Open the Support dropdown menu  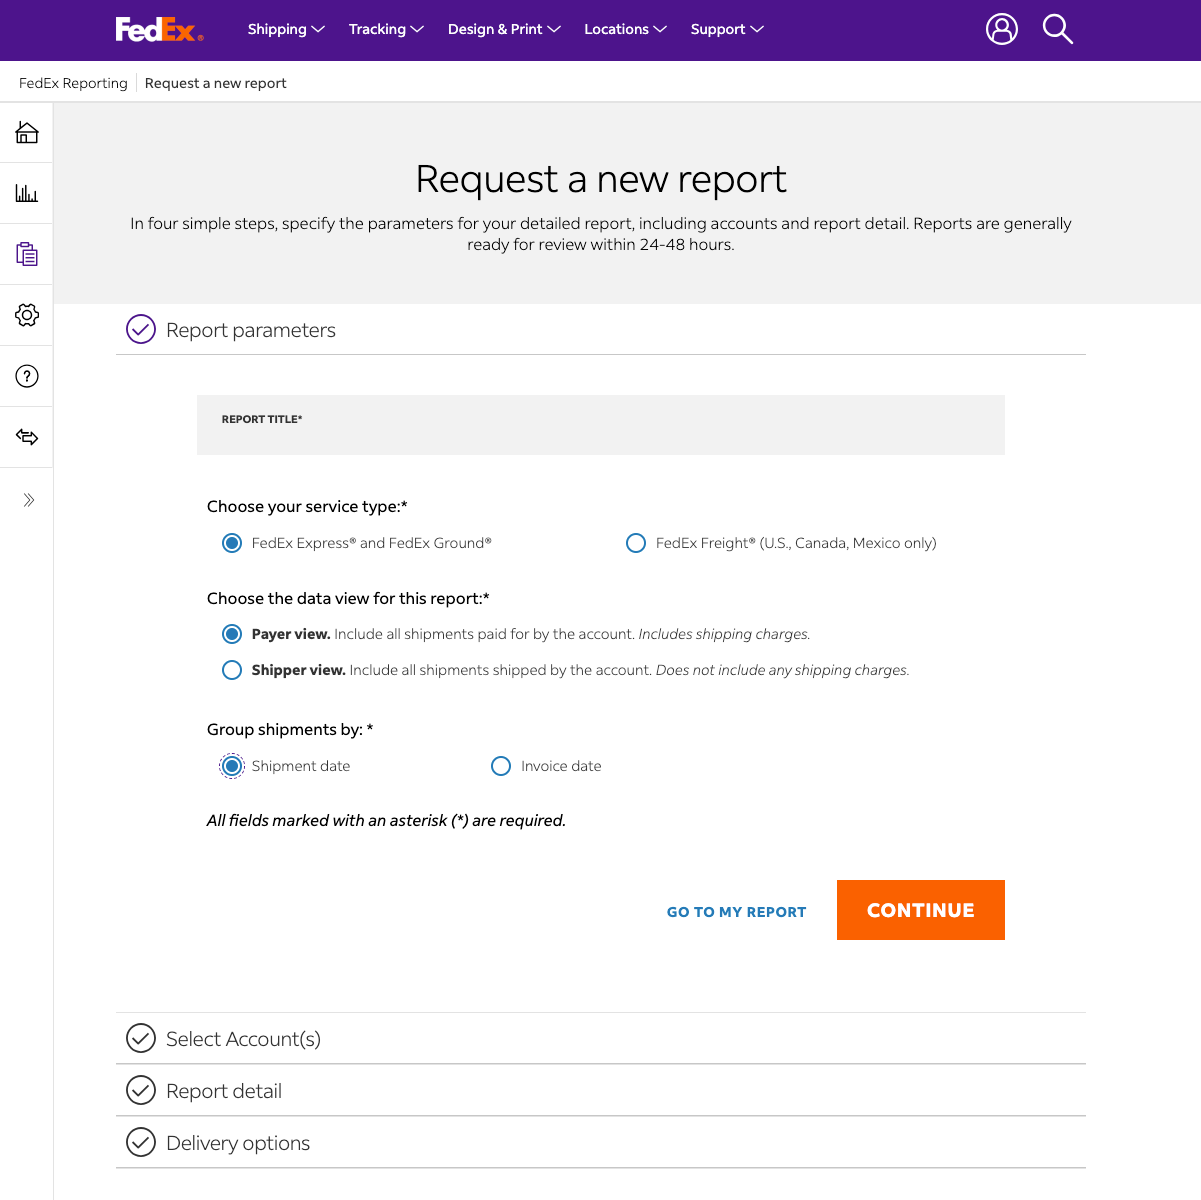pos(727,29)
